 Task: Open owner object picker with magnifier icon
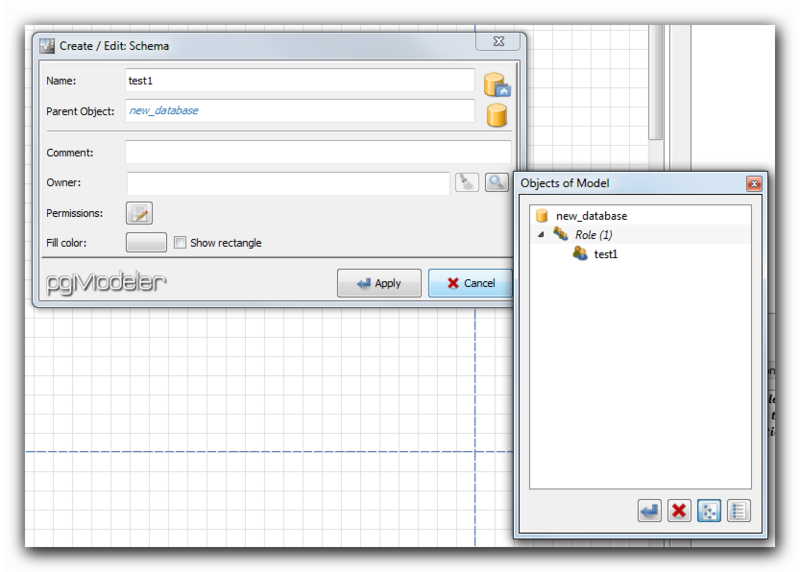(496, 182)
